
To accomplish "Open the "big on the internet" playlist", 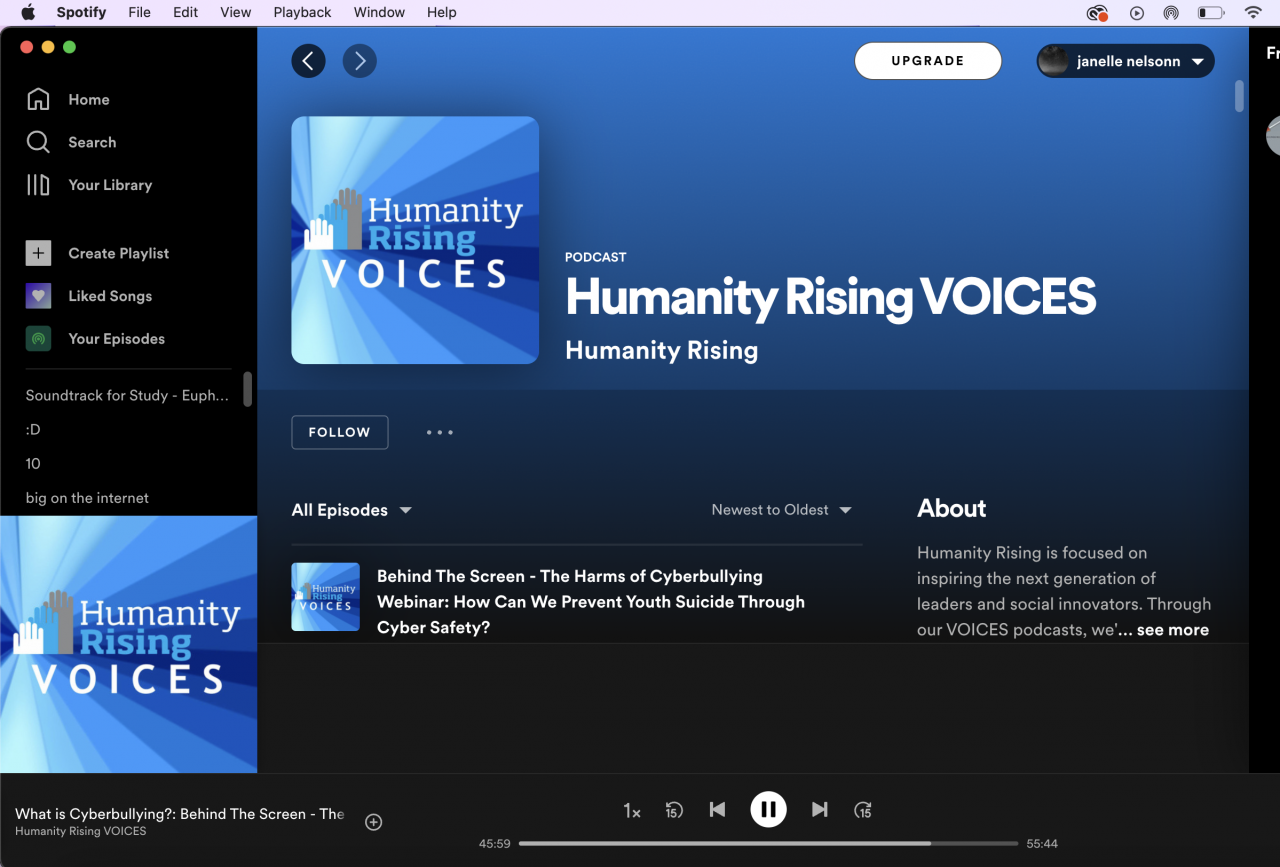I will pos(87,498).
